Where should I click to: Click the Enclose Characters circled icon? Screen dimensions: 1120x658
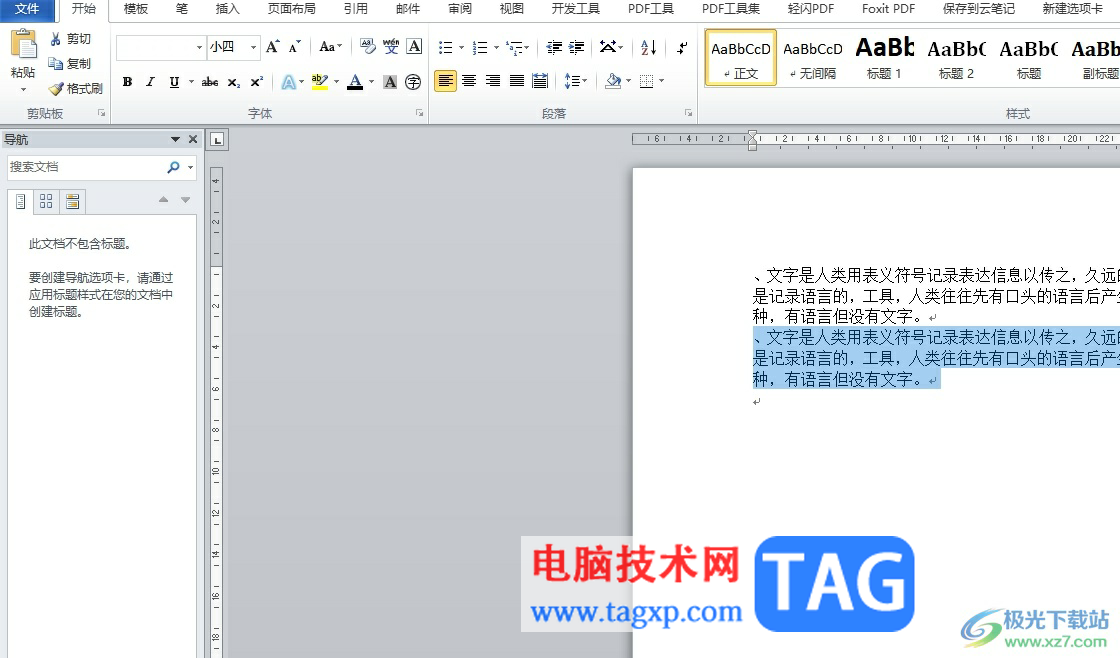click(413, 82)
